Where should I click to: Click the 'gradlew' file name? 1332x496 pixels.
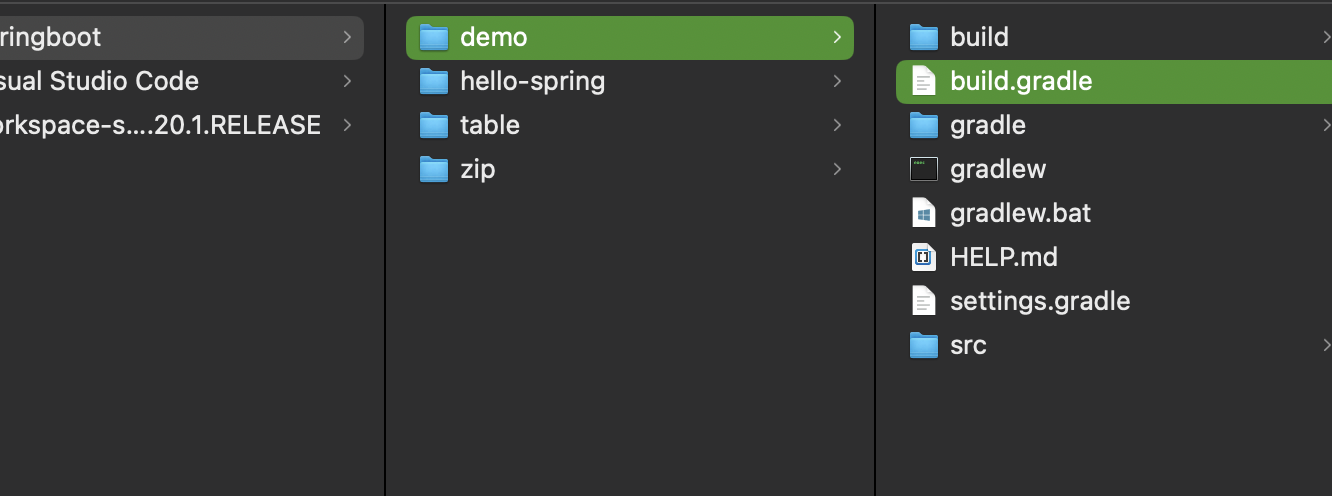click(x=998, y=169)
